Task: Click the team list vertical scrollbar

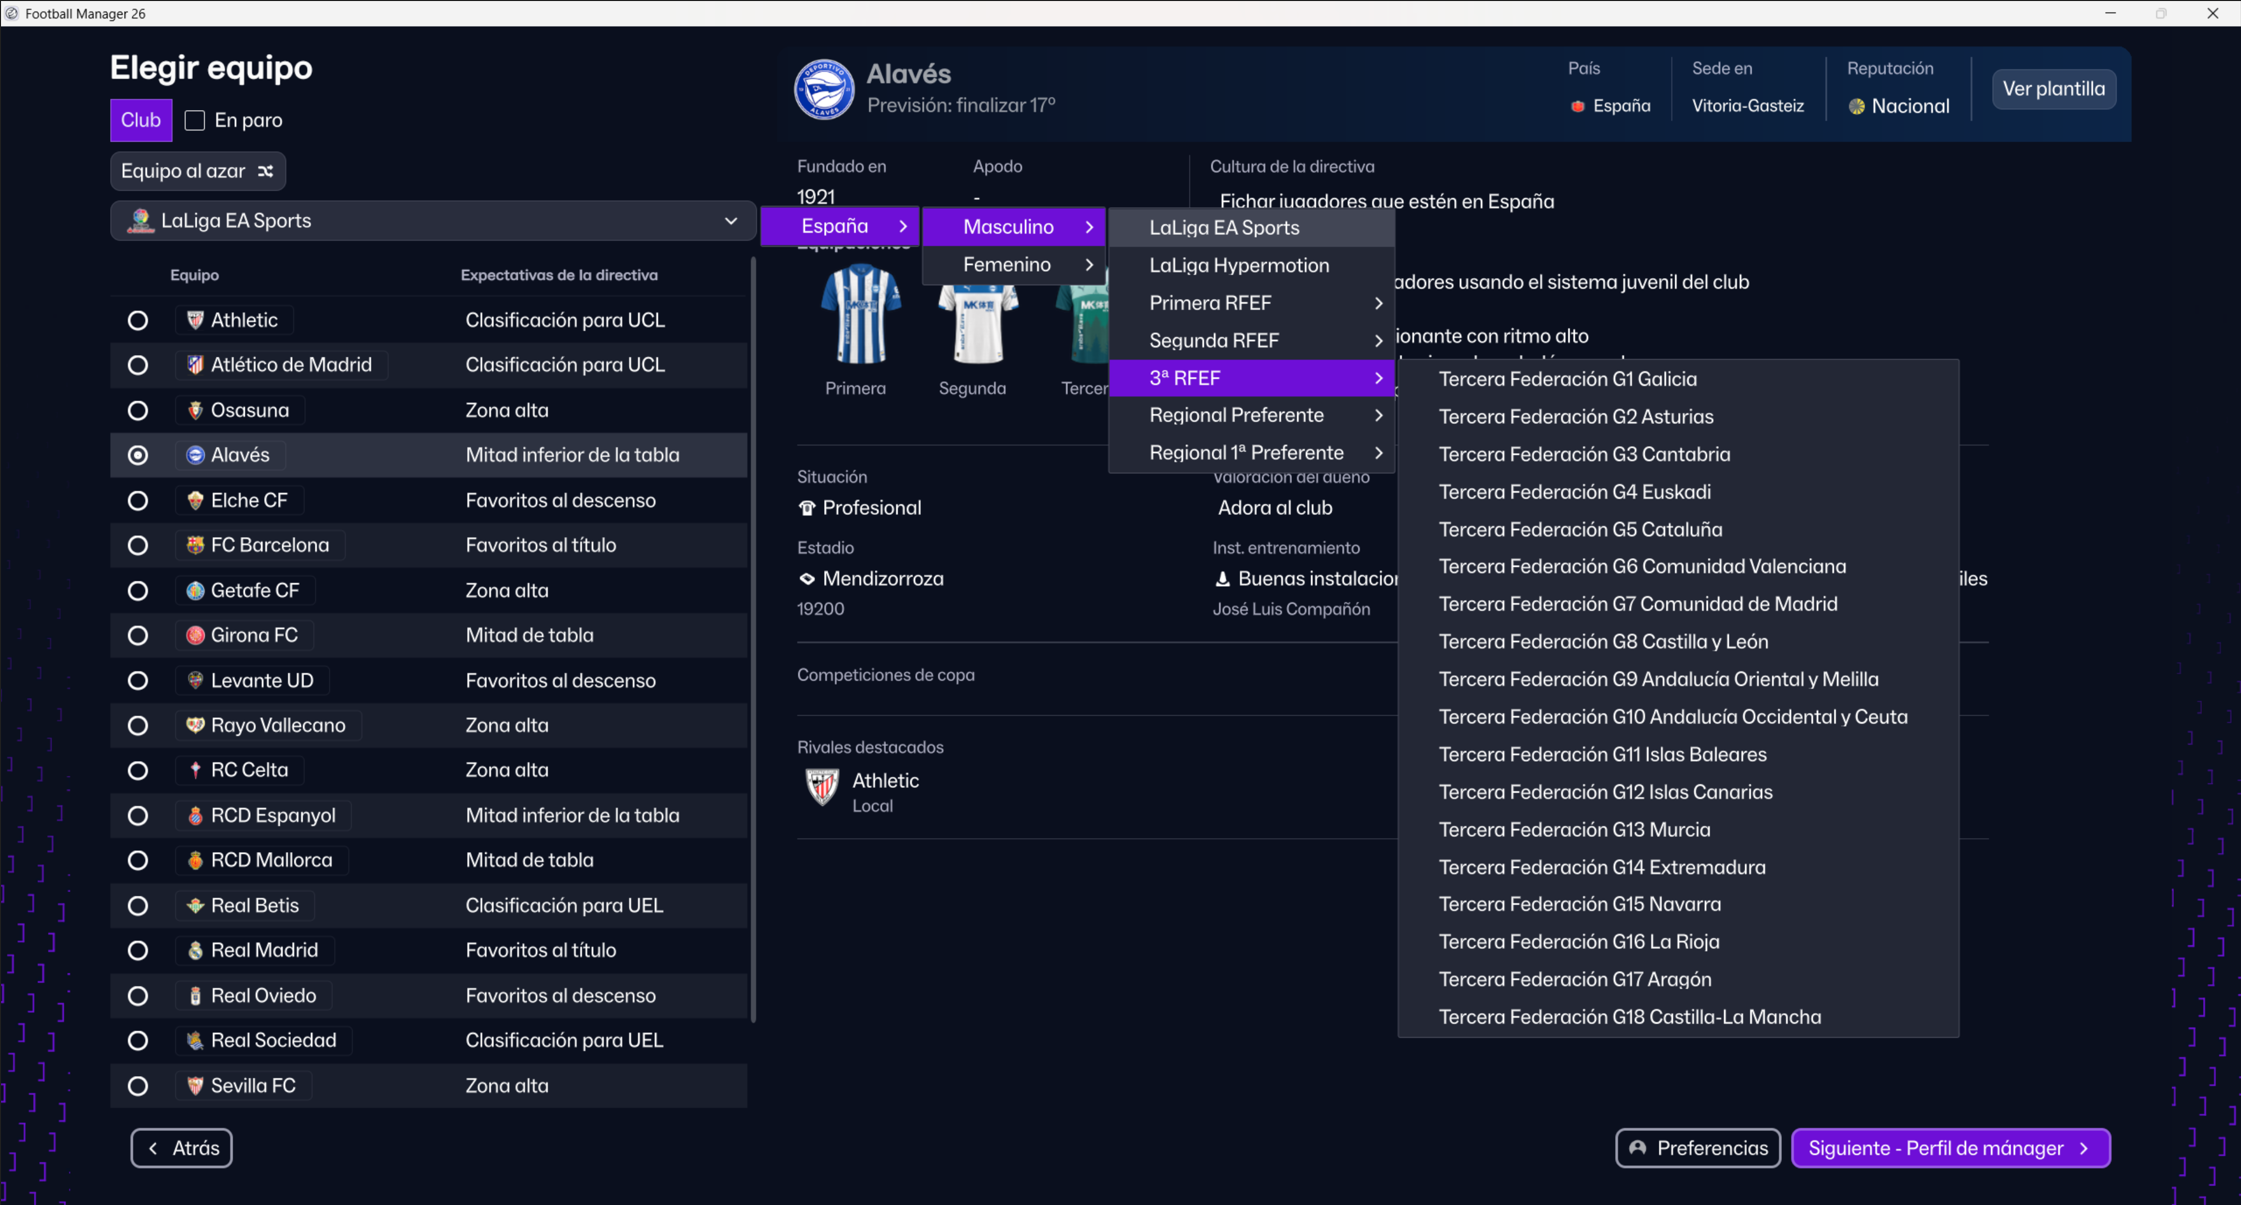Action: 752,640
